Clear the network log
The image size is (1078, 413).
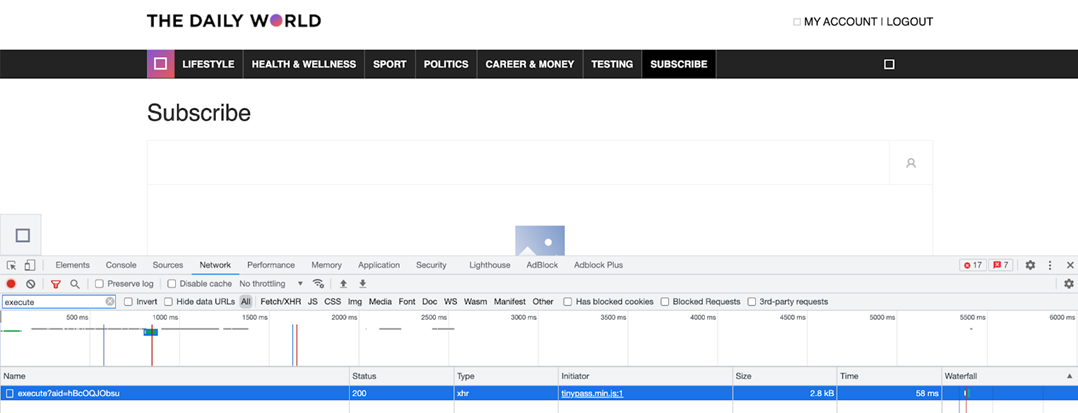[x=30, y=284]
